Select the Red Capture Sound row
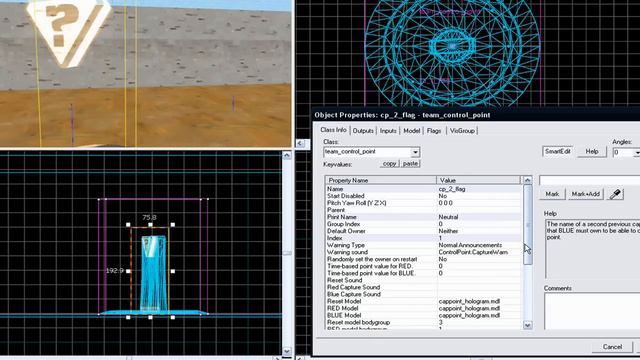 (x=423, y=287)
